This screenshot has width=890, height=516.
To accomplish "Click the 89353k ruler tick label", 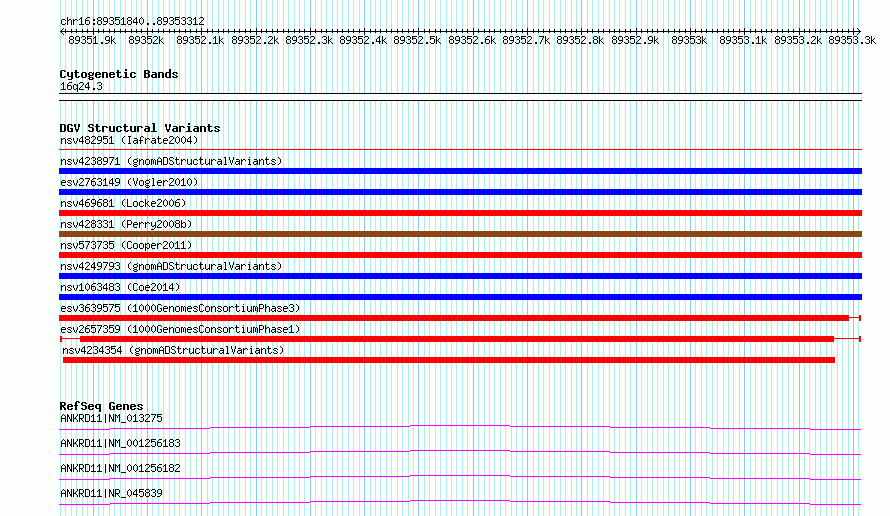I will 689,40.
